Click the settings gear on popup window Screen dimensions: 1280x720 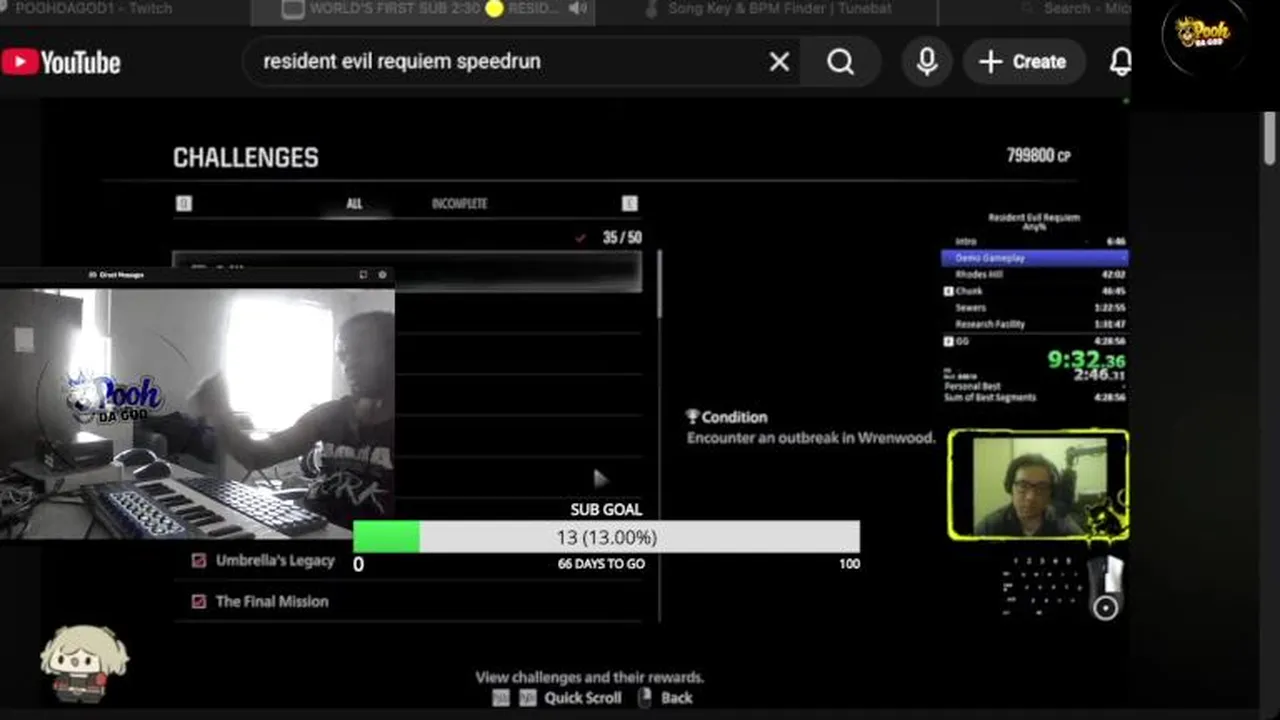click(382, 274)
